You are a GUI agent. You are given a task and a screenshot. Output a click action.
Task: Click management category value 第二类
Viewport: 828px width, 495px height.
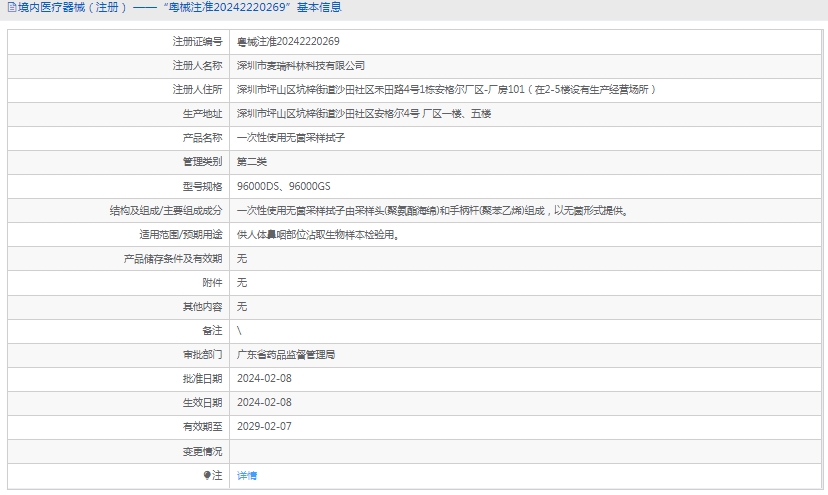pyautogui.click(x=251, y=162)
